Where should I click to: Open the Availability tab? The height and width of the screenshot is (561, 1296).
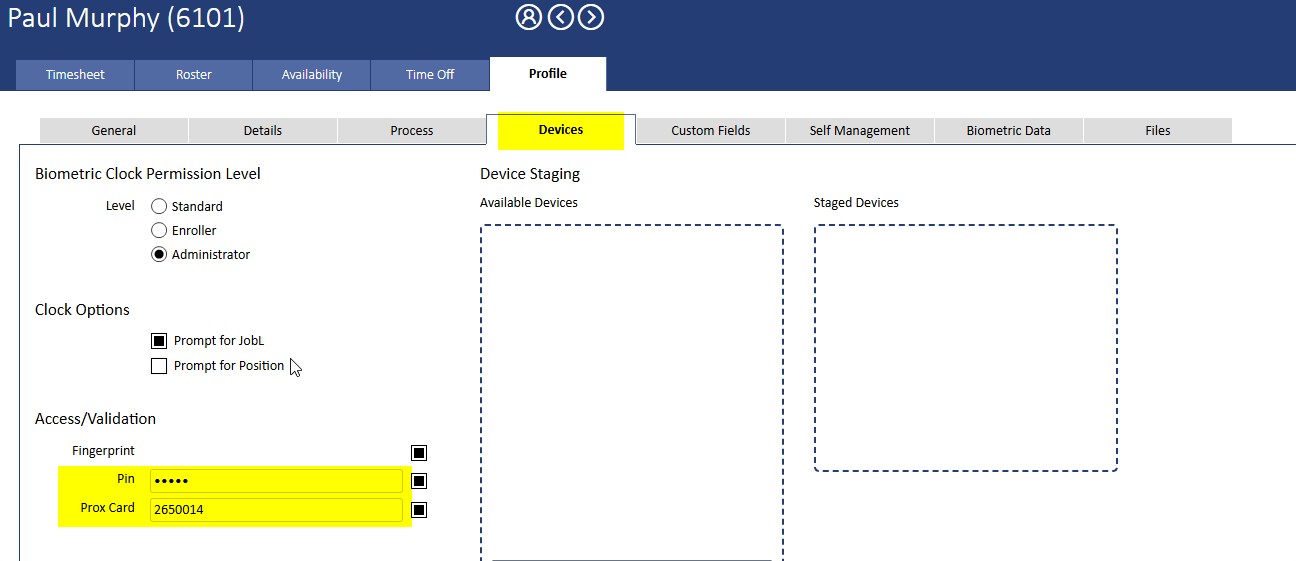(x=311, y=74)
